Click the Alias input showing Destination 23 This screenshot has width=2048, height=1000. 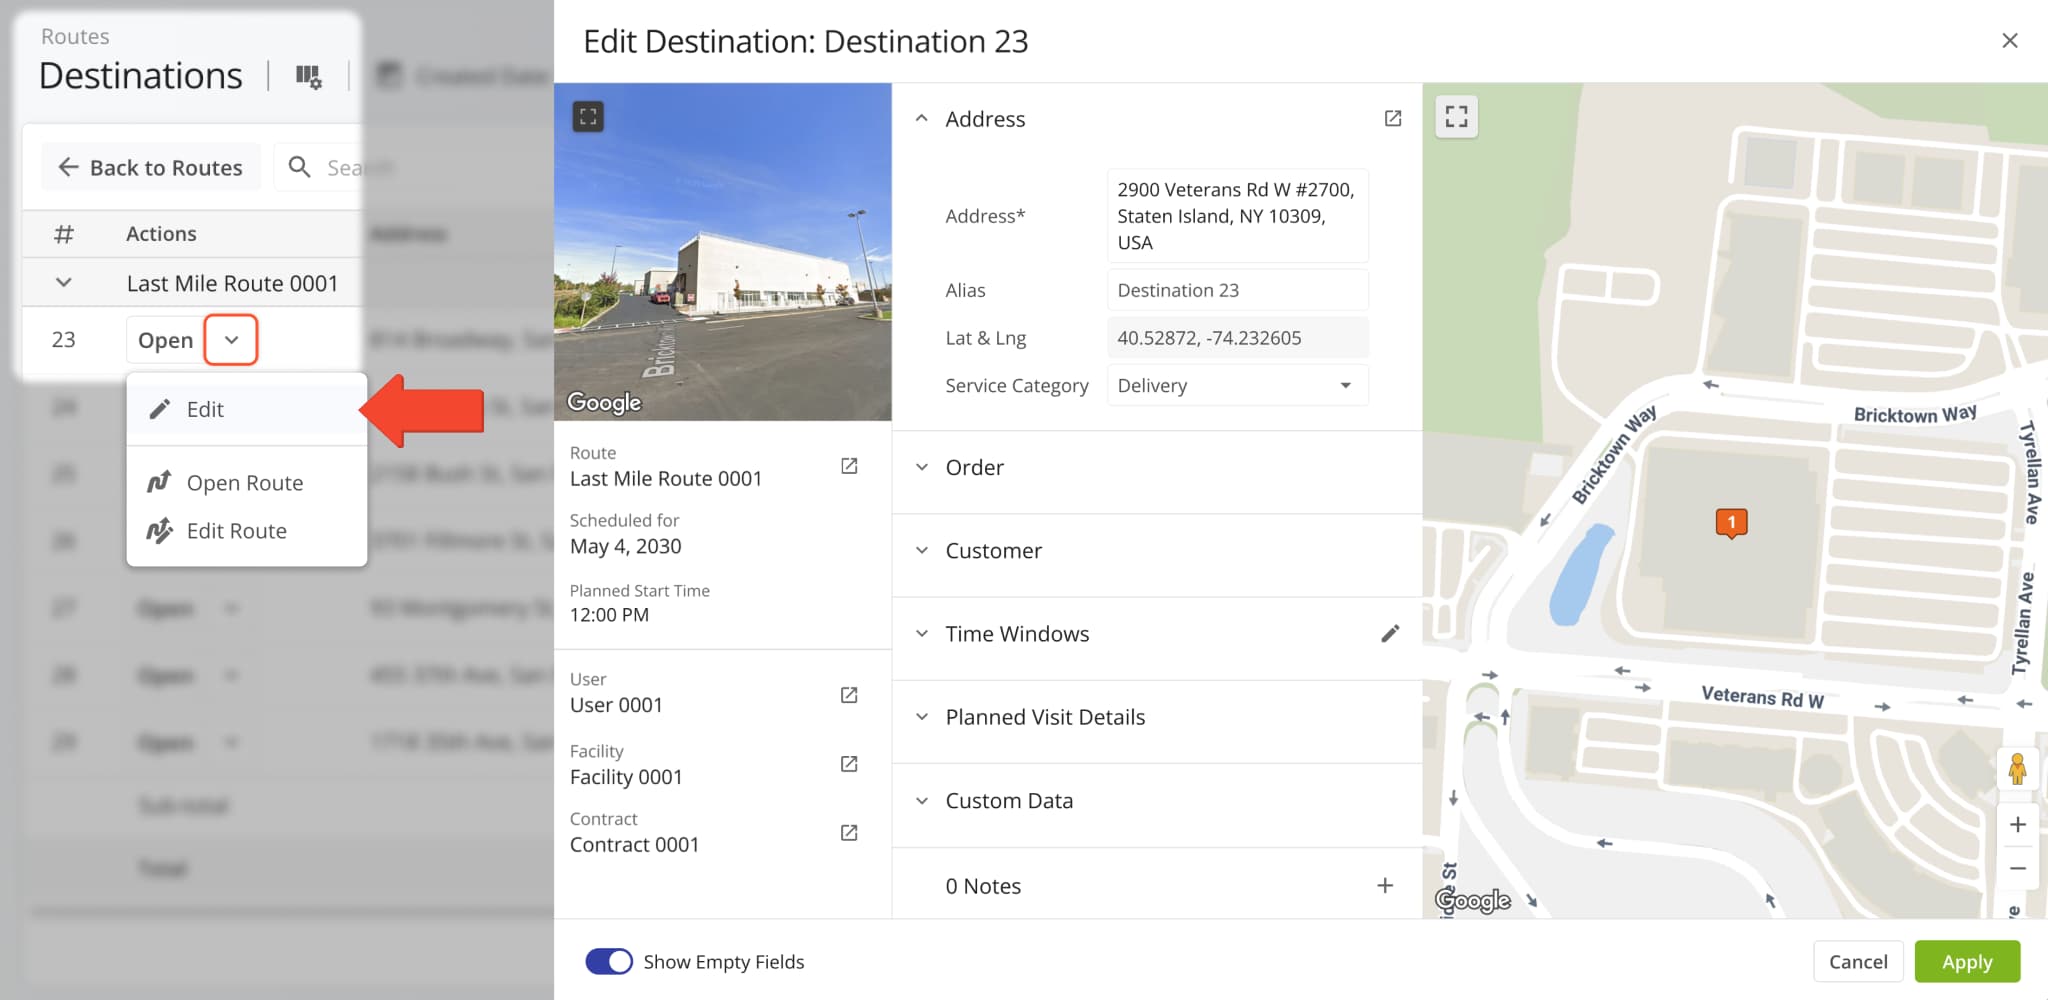(1237, 289)
